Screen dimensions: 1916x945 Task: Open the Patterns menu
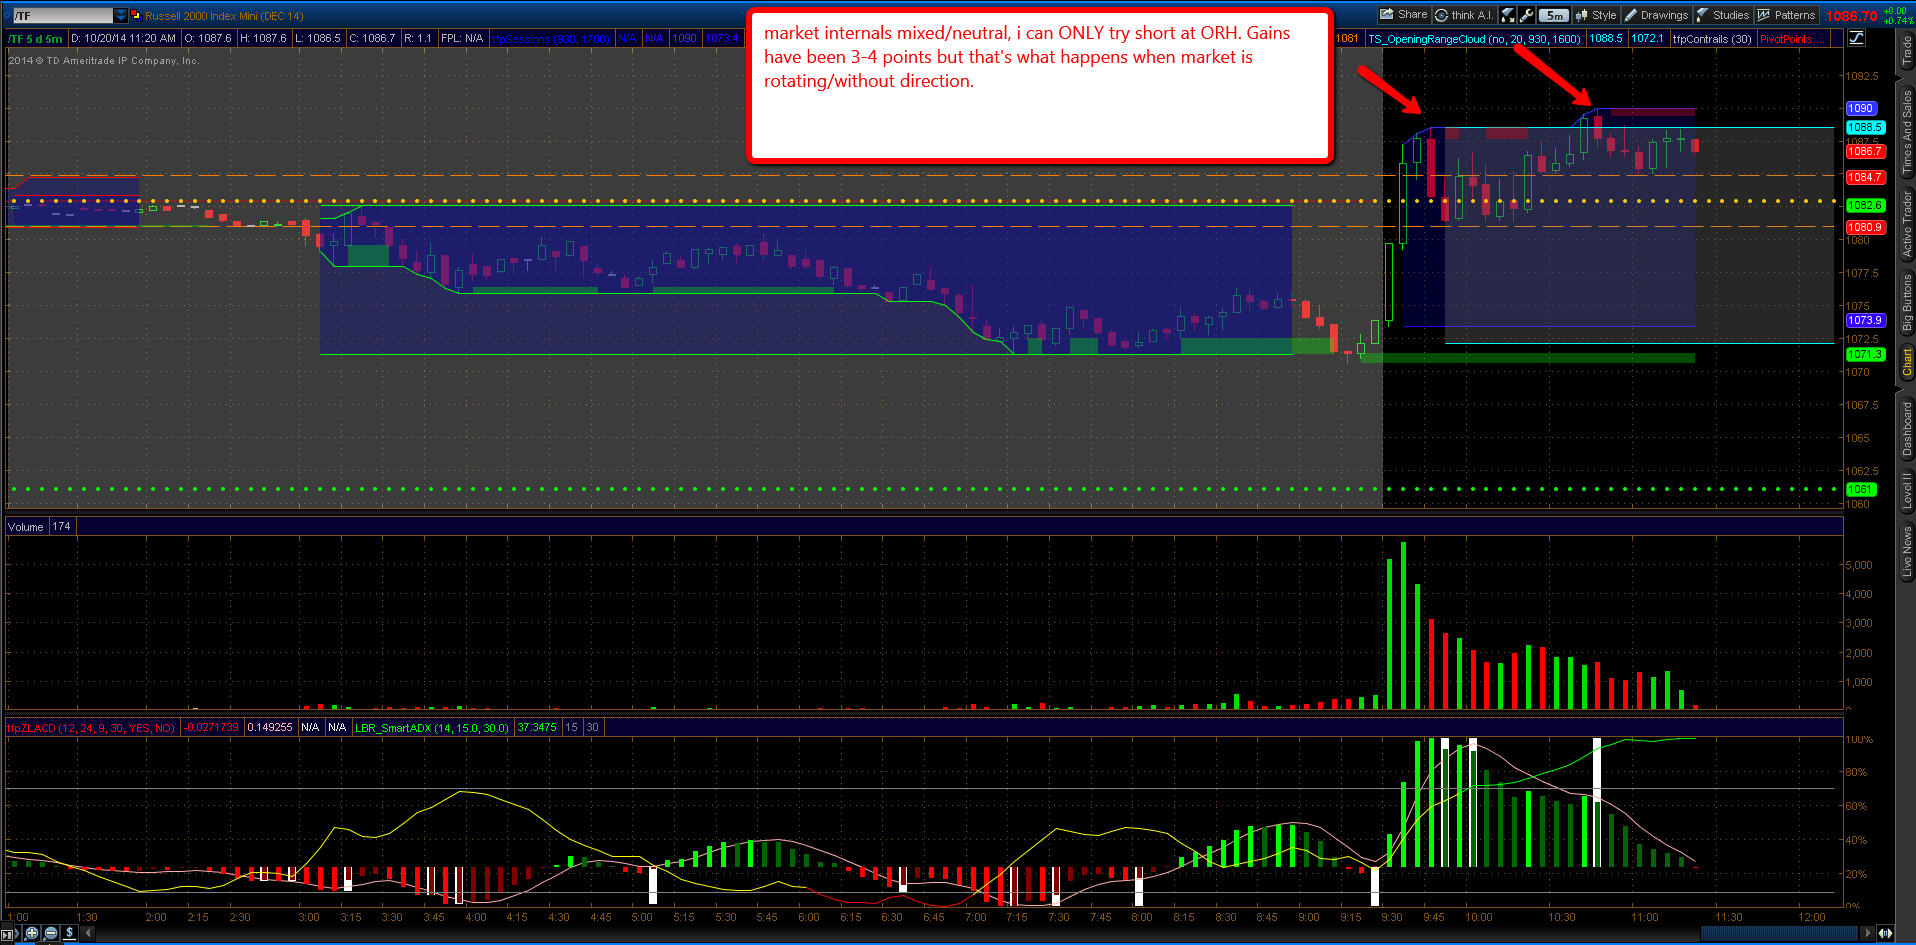pos(1786,15)
